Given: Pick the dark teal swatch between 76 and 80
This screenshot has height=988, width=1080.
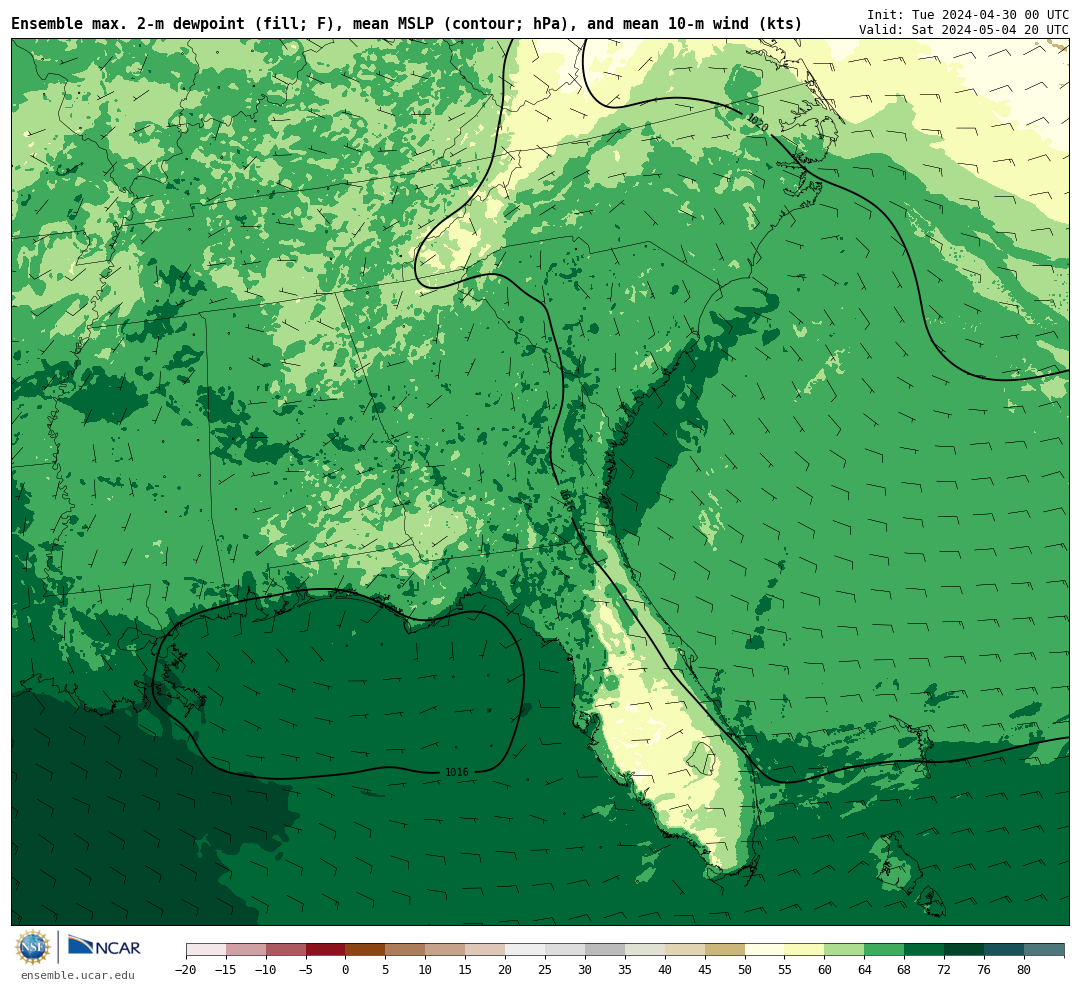Looking at the screenshot, I should tap(1005, 950).
